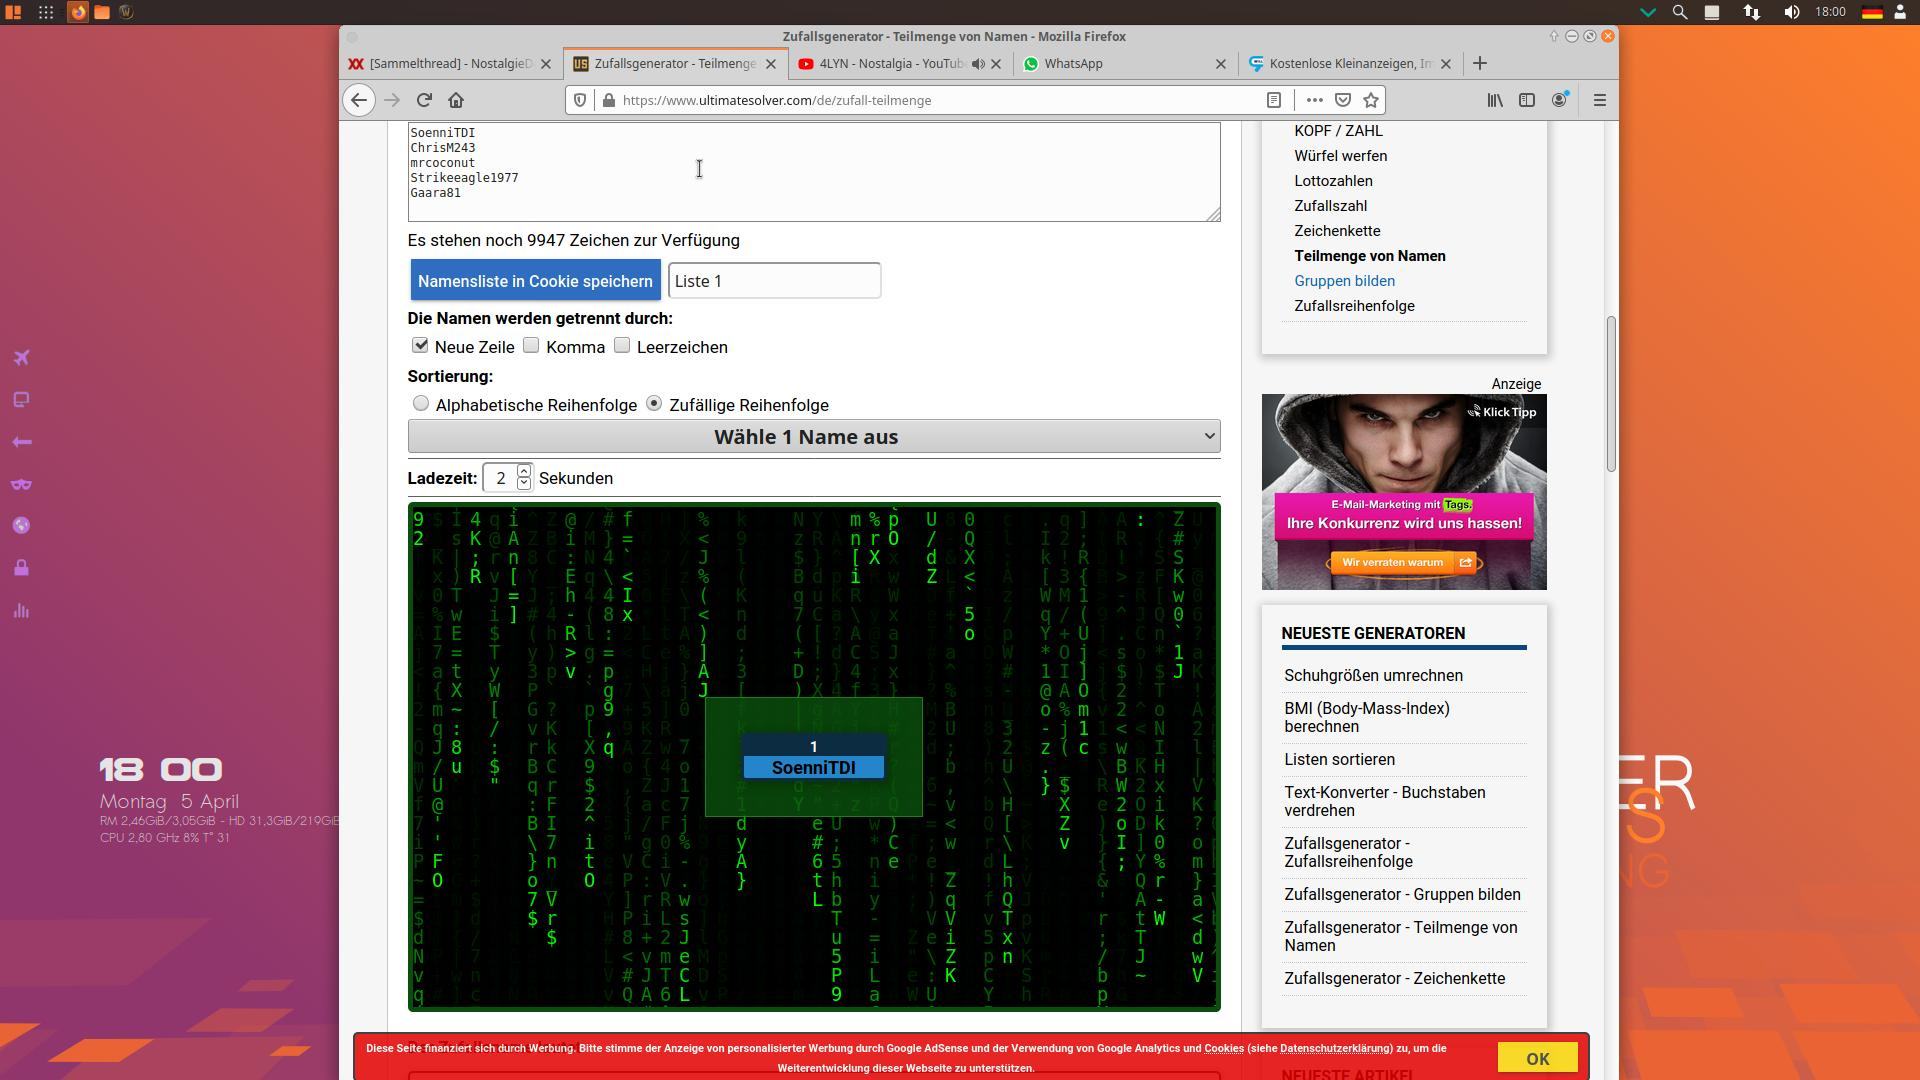
Task: Open Schuhgrößen umrechnen link
Action: pyautogui.click(x=1373, y=676)
